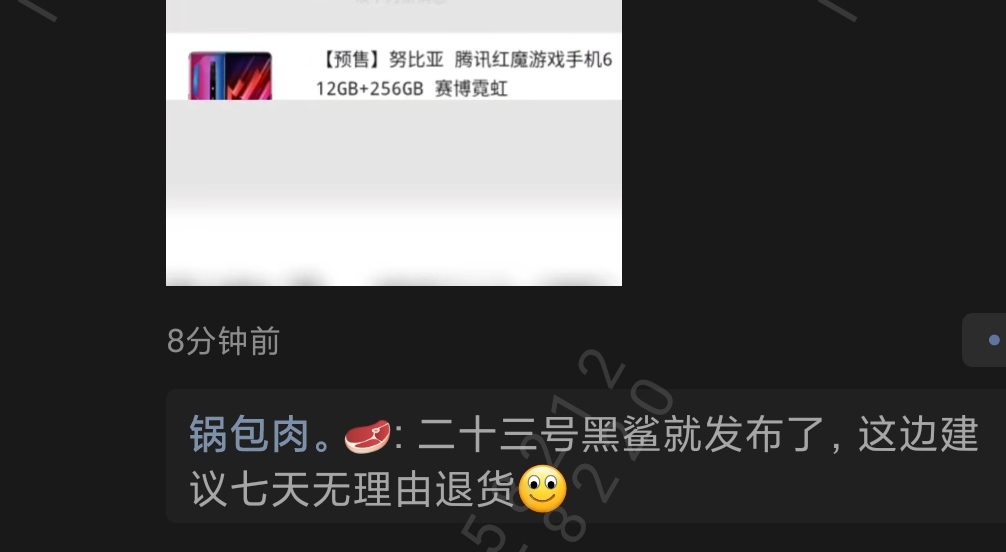Open the shared order screenshot image

click(x=394, y=142)
